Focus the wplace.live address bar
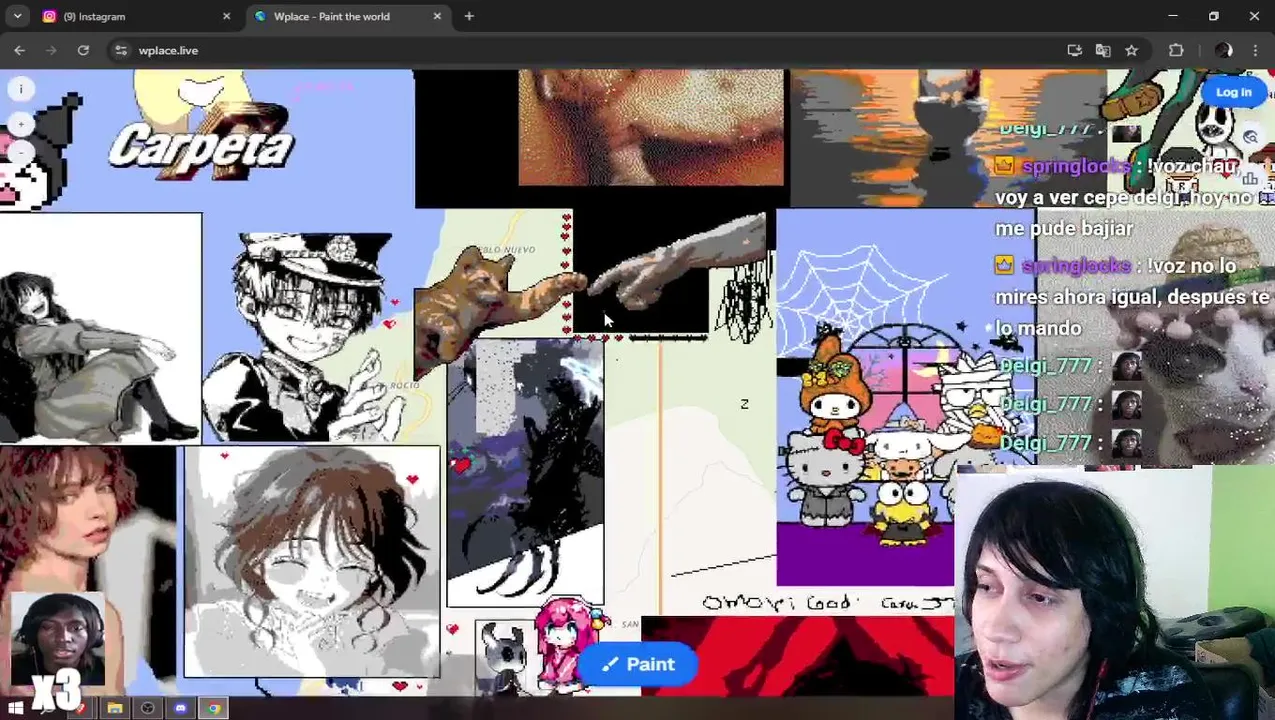Image resolution: width=1275 pixels, height=720 pixels. tap(590, 50)
